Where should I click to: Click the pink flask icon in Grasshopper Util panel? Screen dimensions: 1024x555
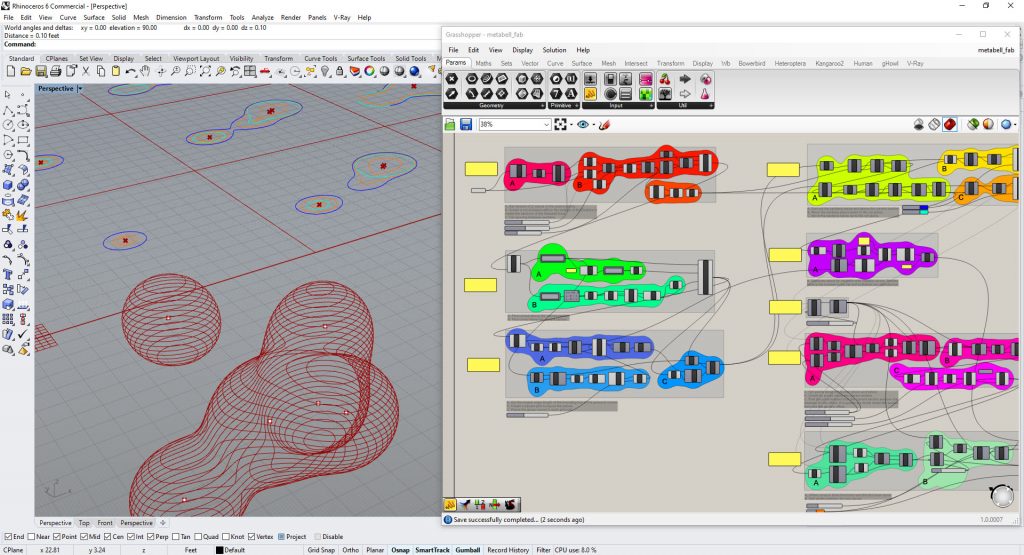705,94
